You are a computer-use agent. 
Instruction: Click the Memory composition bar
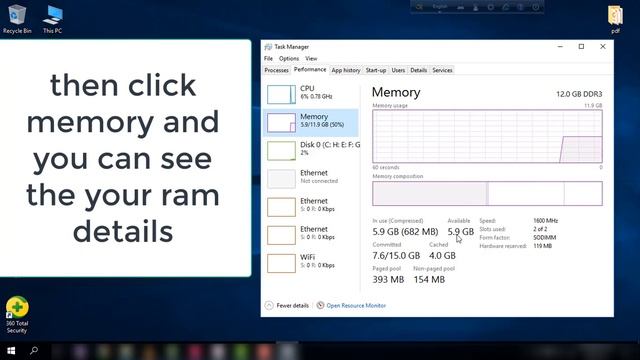click(487, 193)
